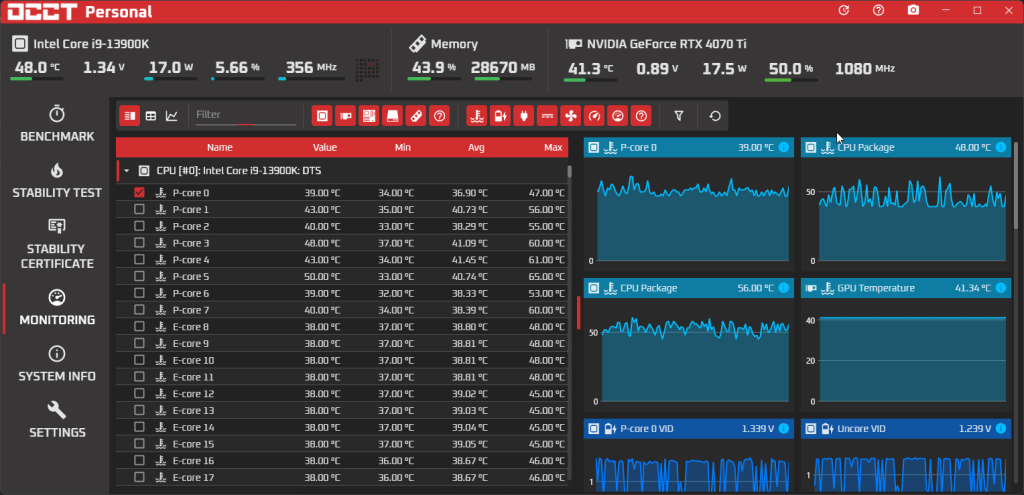
Task: Switch to combined table and graph view
Action: pos(130,116)
